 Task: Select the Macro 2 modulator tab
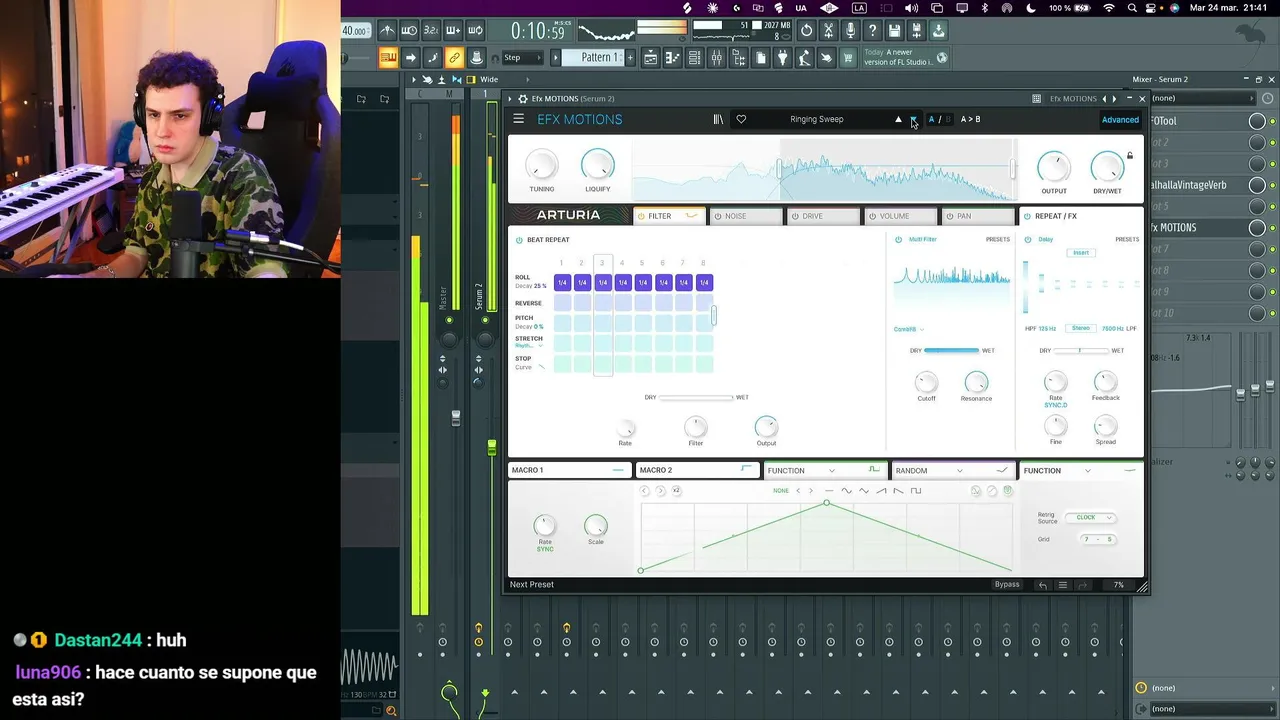[x=696, y=470]
